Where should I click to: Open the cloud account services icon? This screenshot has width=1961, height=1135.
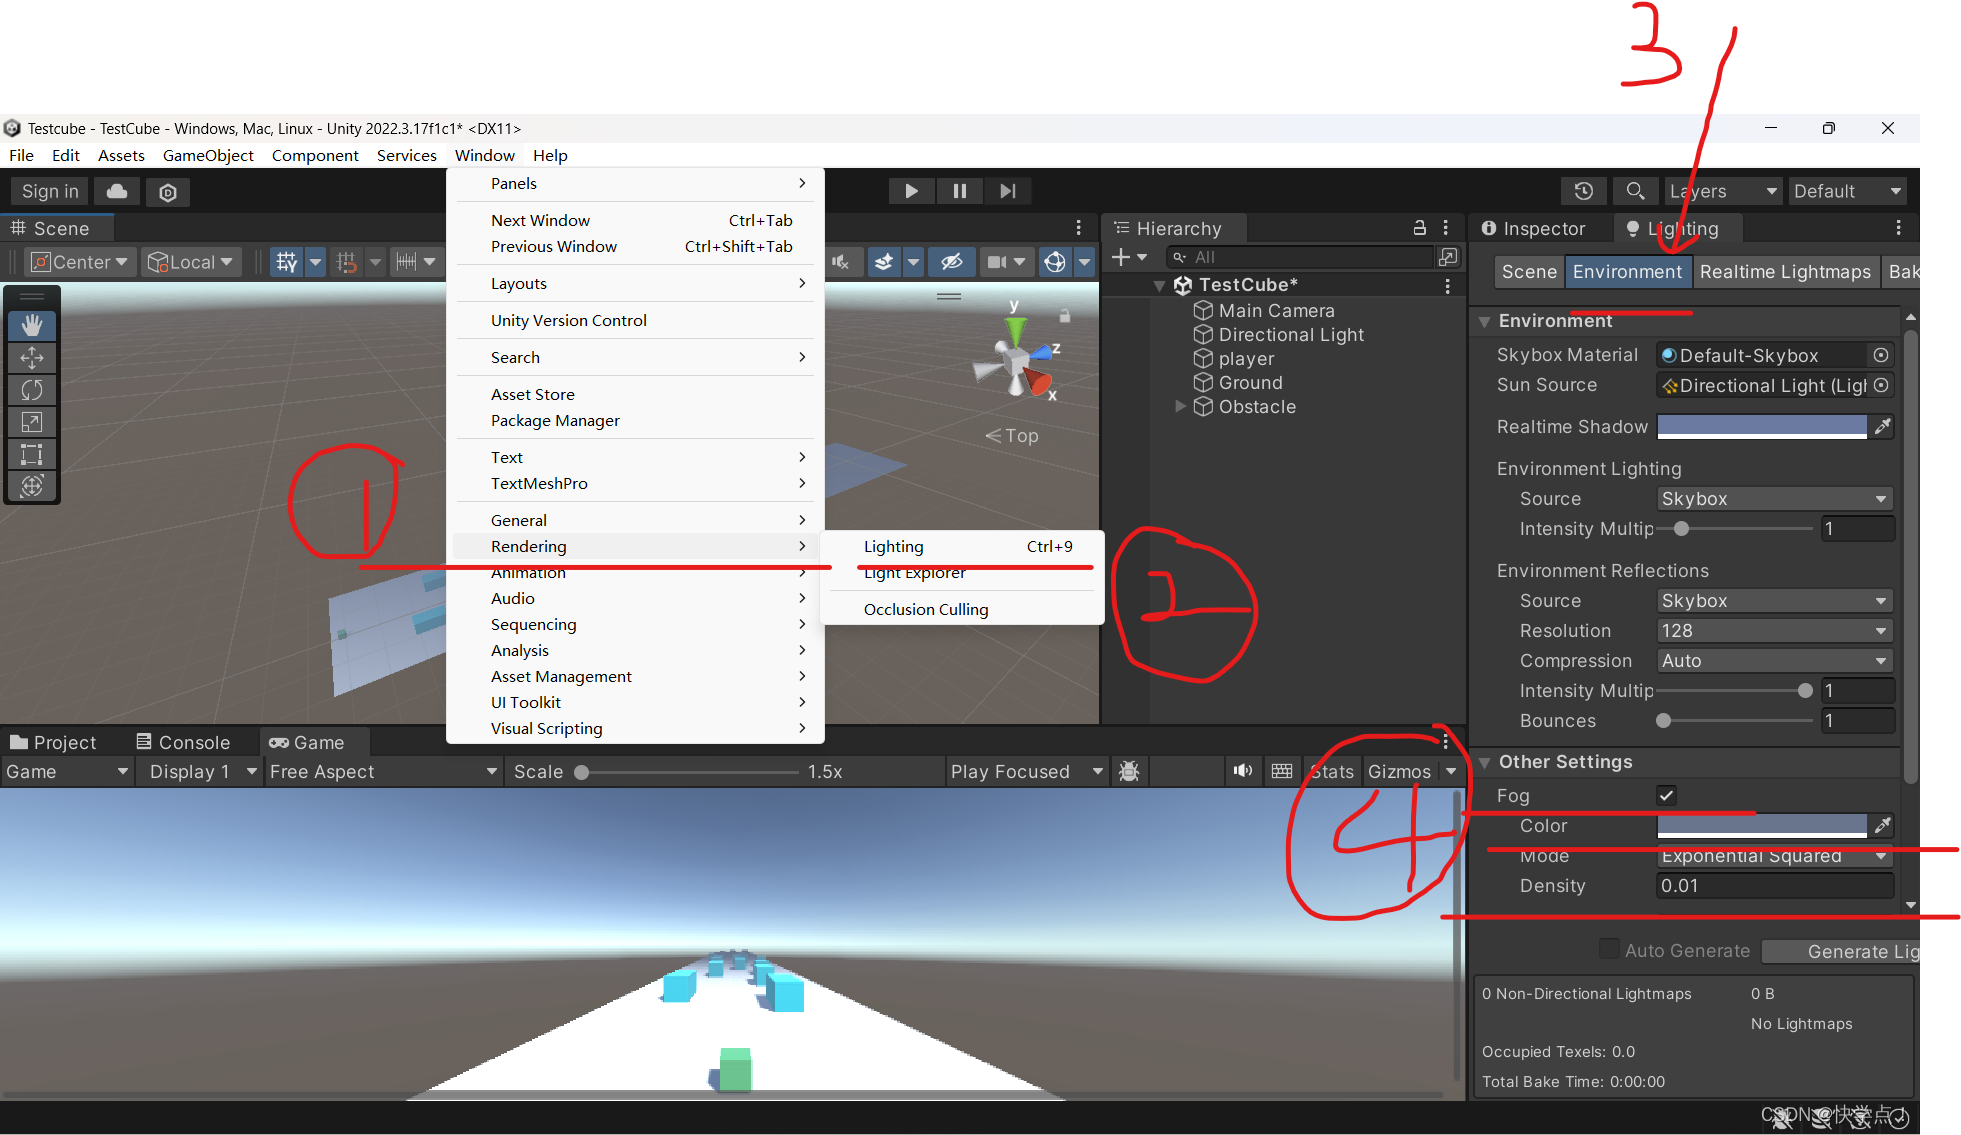117,191
